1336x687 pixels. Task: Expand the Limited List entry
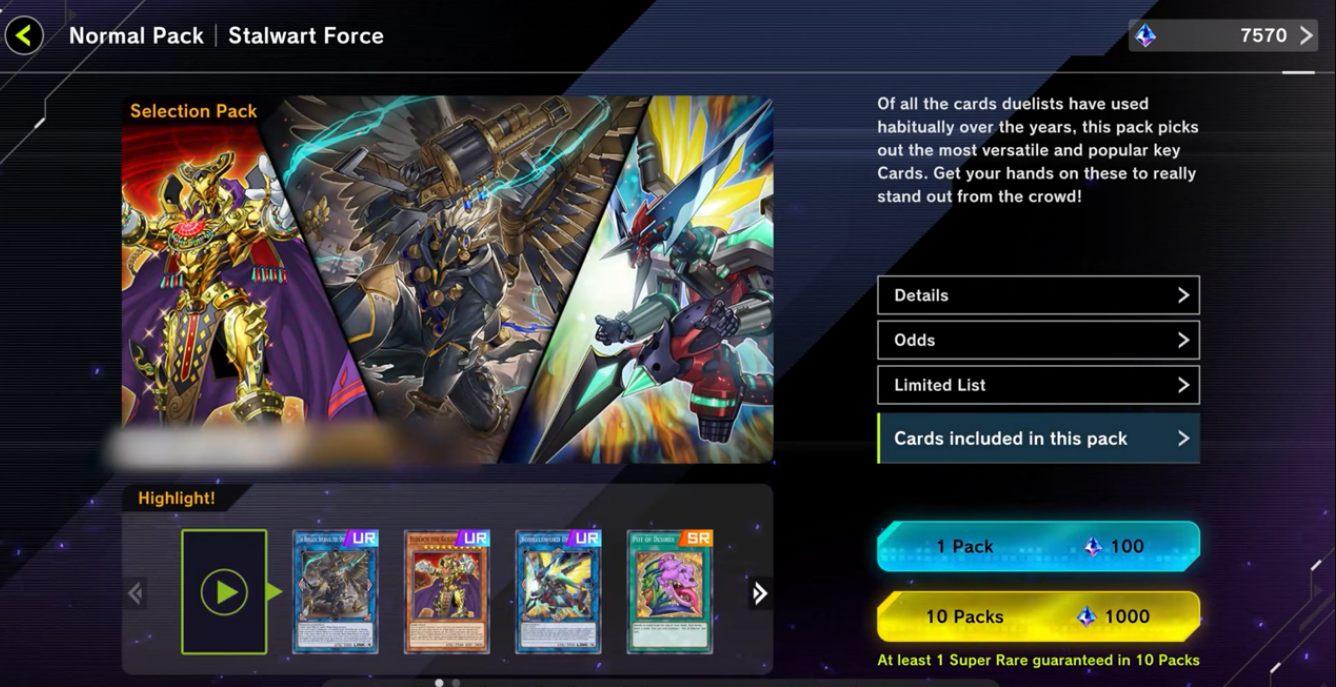pos(1038,385)
